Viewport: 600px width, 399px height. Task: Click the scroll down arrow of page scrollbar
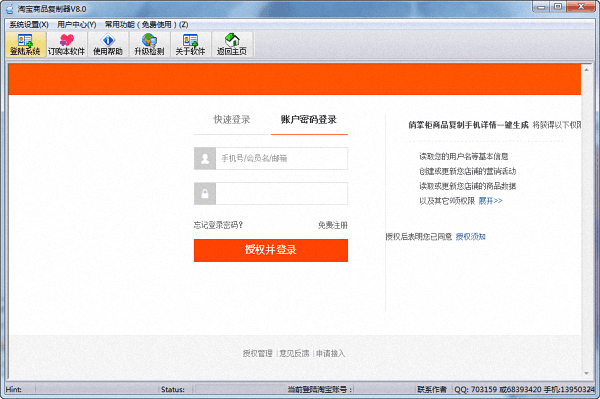[586, 373]
